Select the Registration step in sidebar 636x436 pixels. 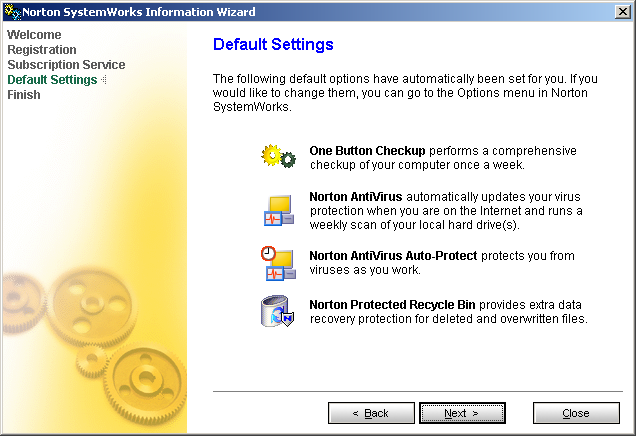[x=42, y=49]
